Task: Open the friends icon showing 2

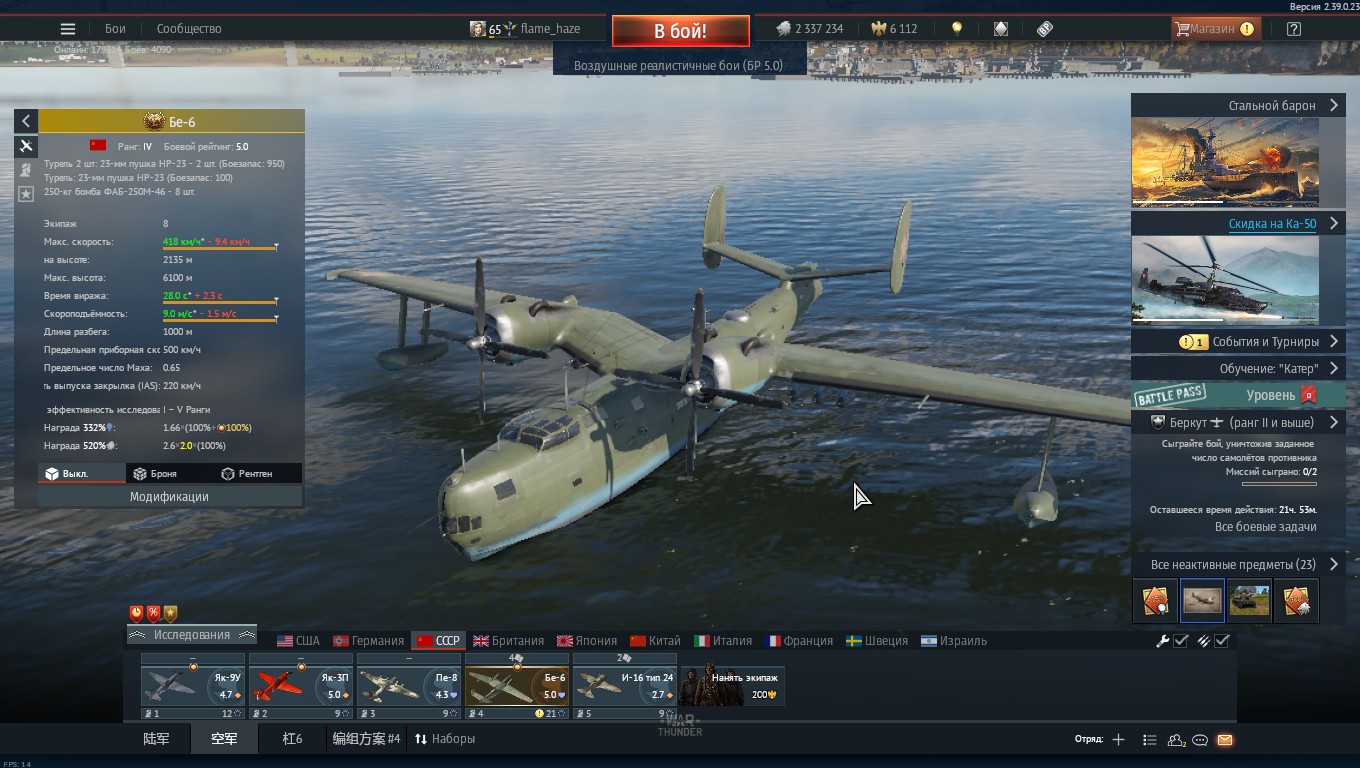Action: click(1176, 740)
